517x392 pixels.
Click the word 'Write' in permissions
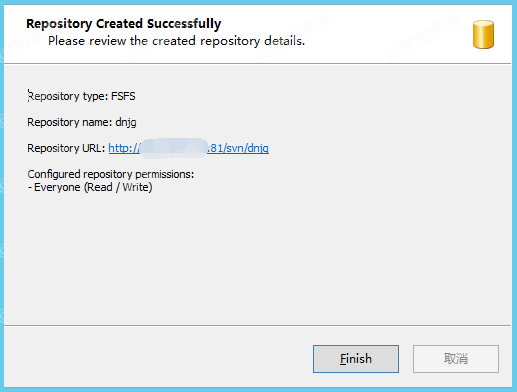pos(135,187)
